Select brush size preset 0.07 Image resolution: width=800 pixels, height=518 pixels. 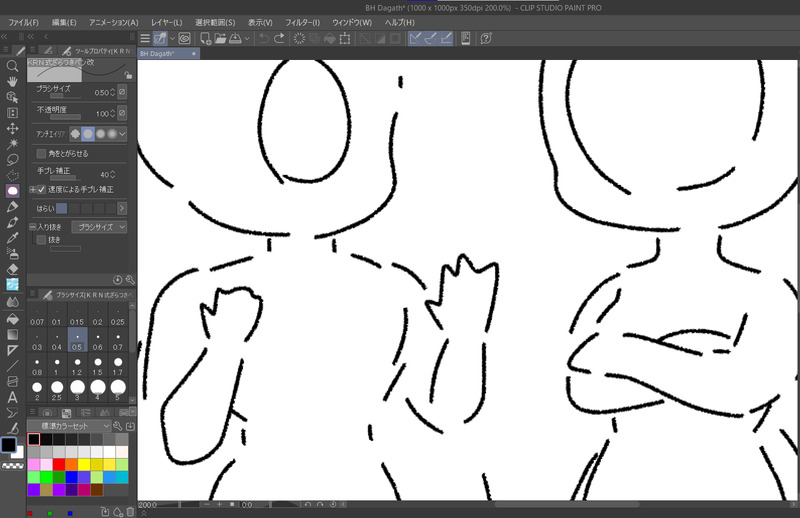coord(37,316)
